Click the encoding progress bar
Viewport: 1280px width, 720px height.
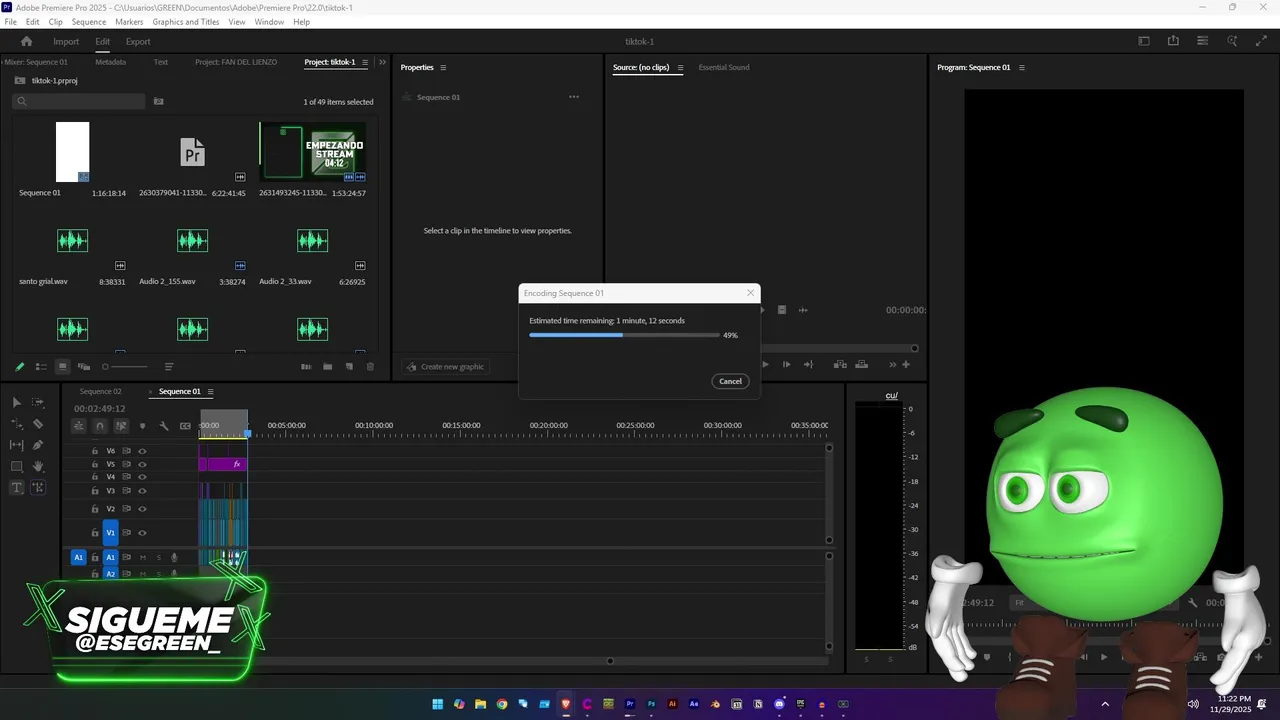(x=624, y=335)
